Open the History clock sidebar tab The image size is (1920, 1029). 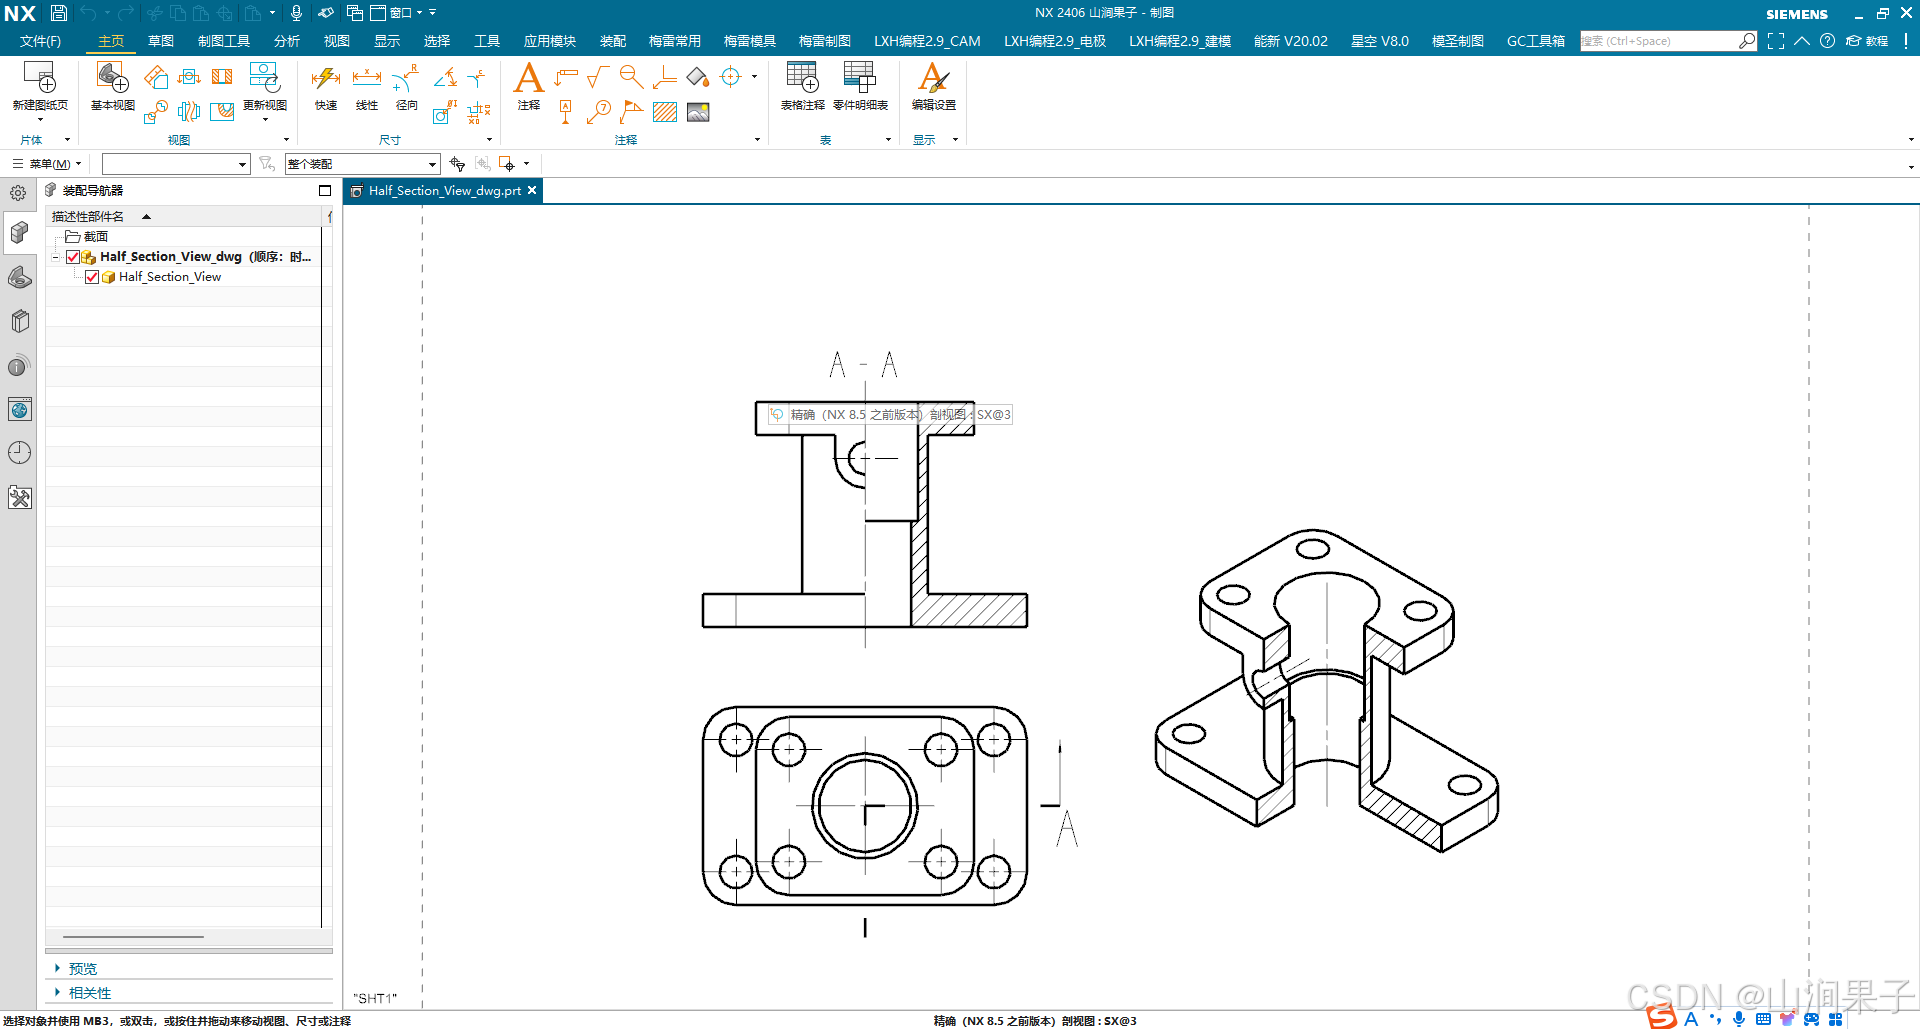tap(19, 453)
